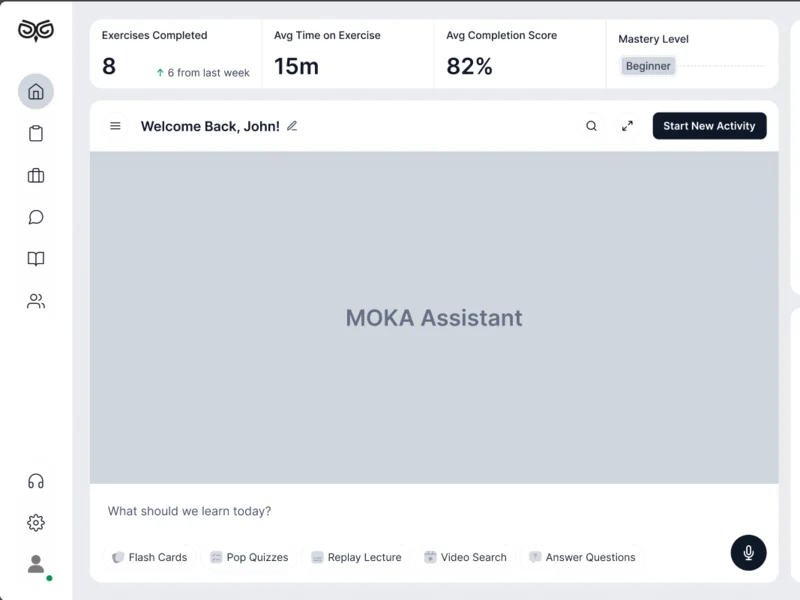Open the headphones support icon
Viewport: 800px width, 600px height.
pos(36,481)
